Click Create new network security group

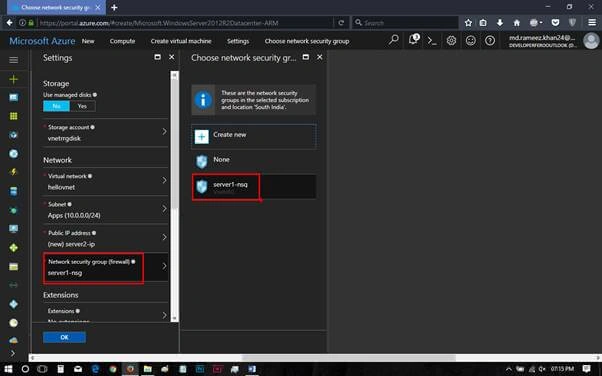tap(254, 136)
